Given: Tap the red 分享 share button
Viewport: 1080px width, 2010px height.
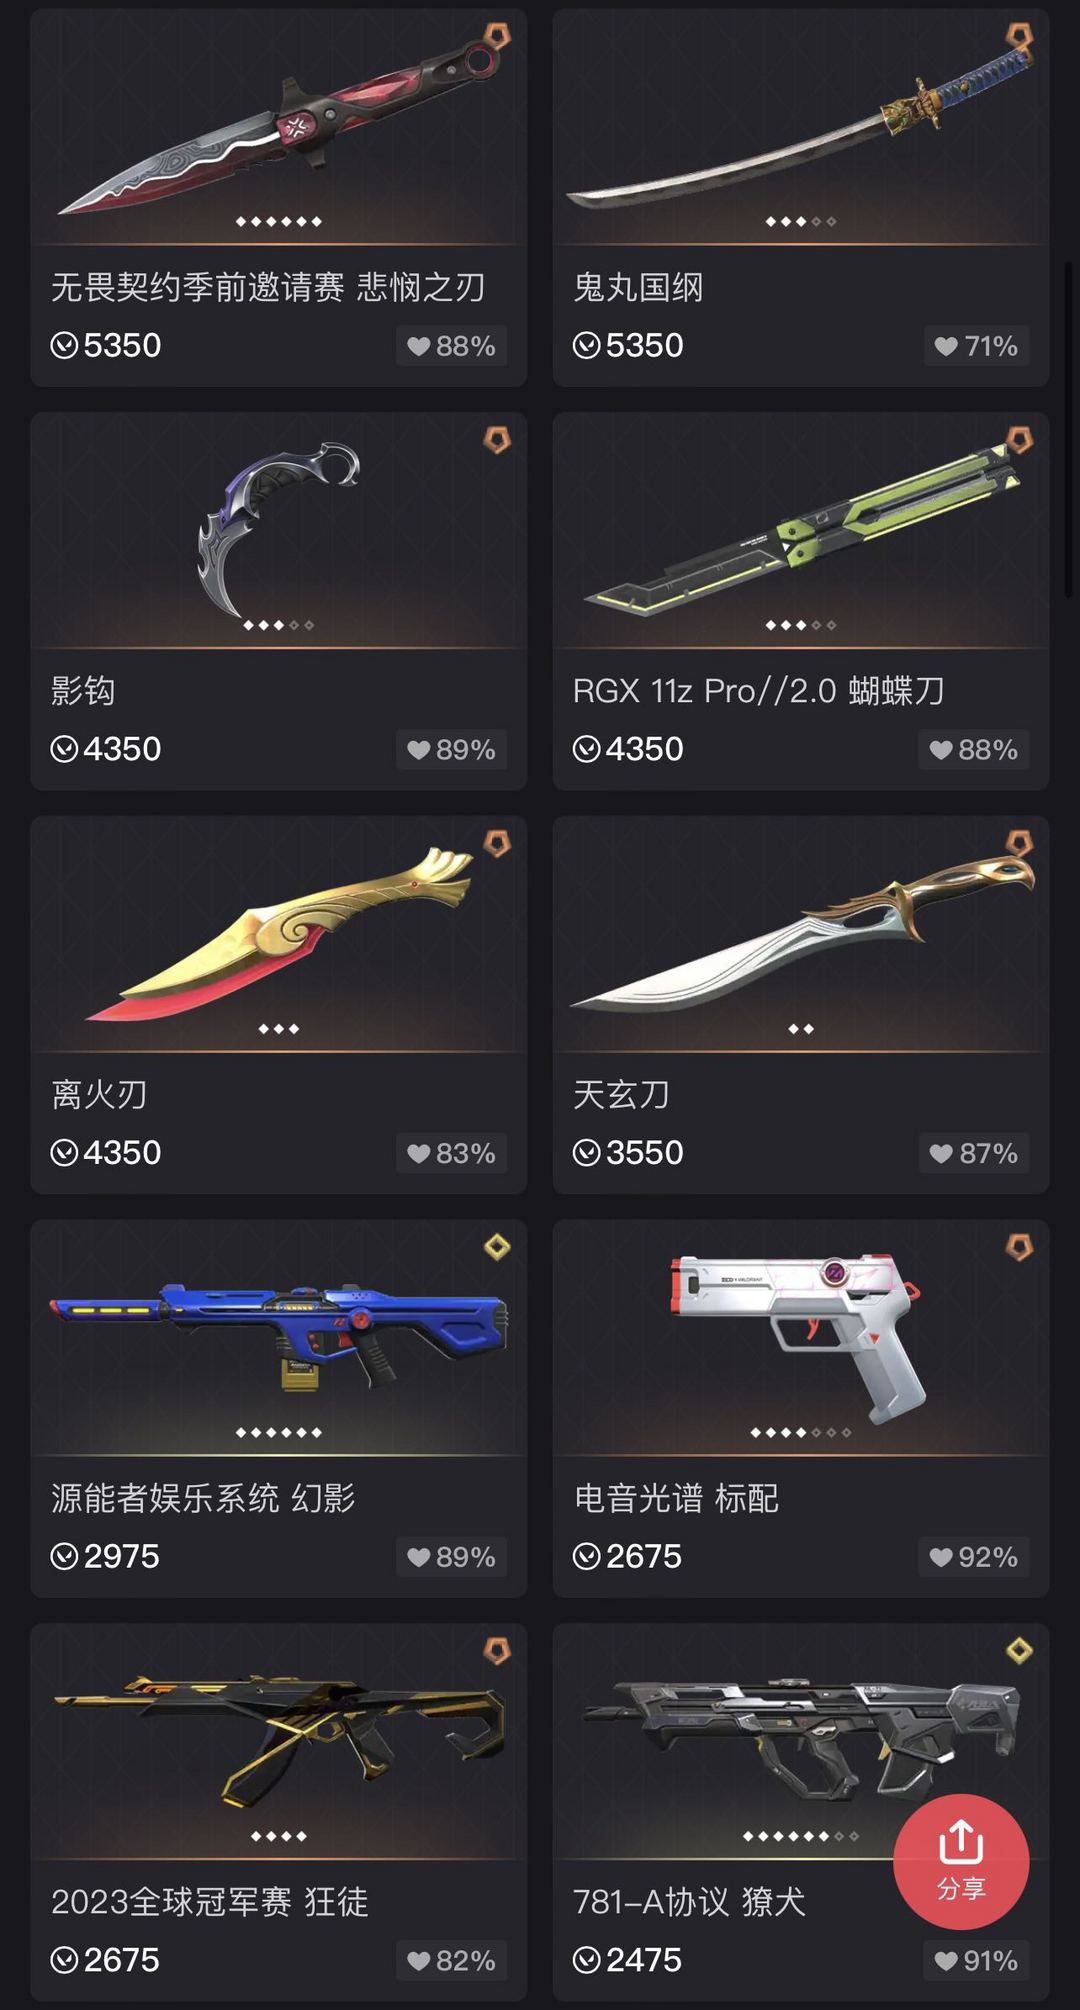Looking at the screenshot, I should (x=961, y=1862).
